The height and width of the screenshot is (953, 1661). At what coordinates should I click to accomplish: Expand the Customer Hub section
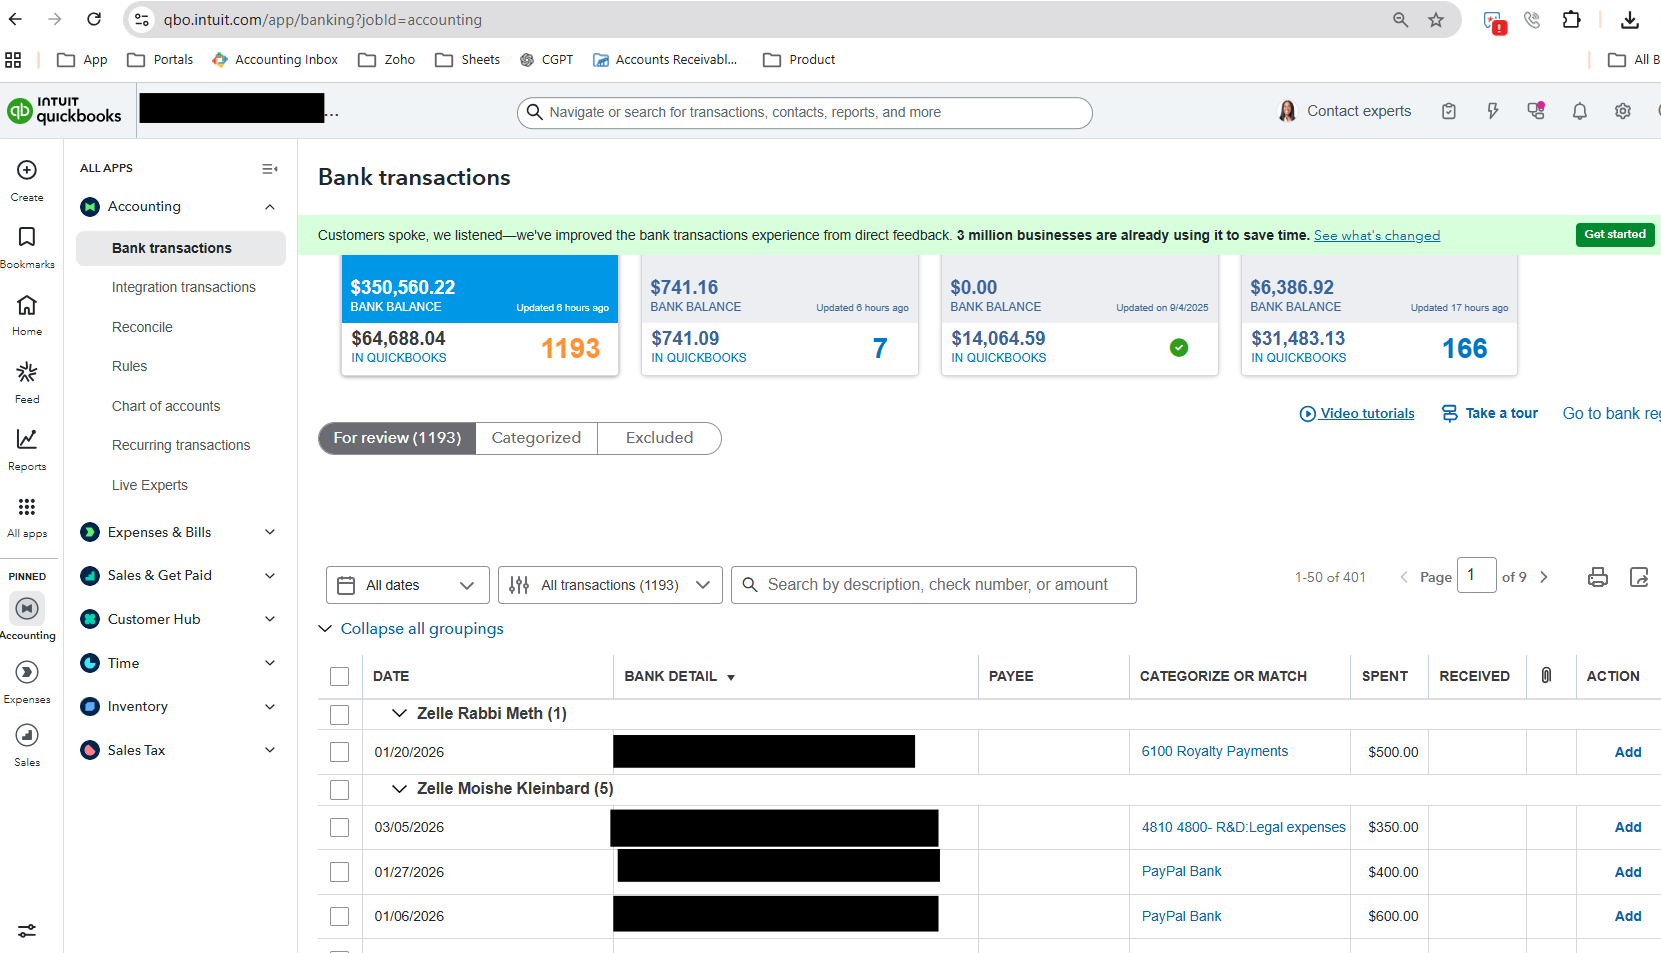pyautogui.click(x=270, y=619)
